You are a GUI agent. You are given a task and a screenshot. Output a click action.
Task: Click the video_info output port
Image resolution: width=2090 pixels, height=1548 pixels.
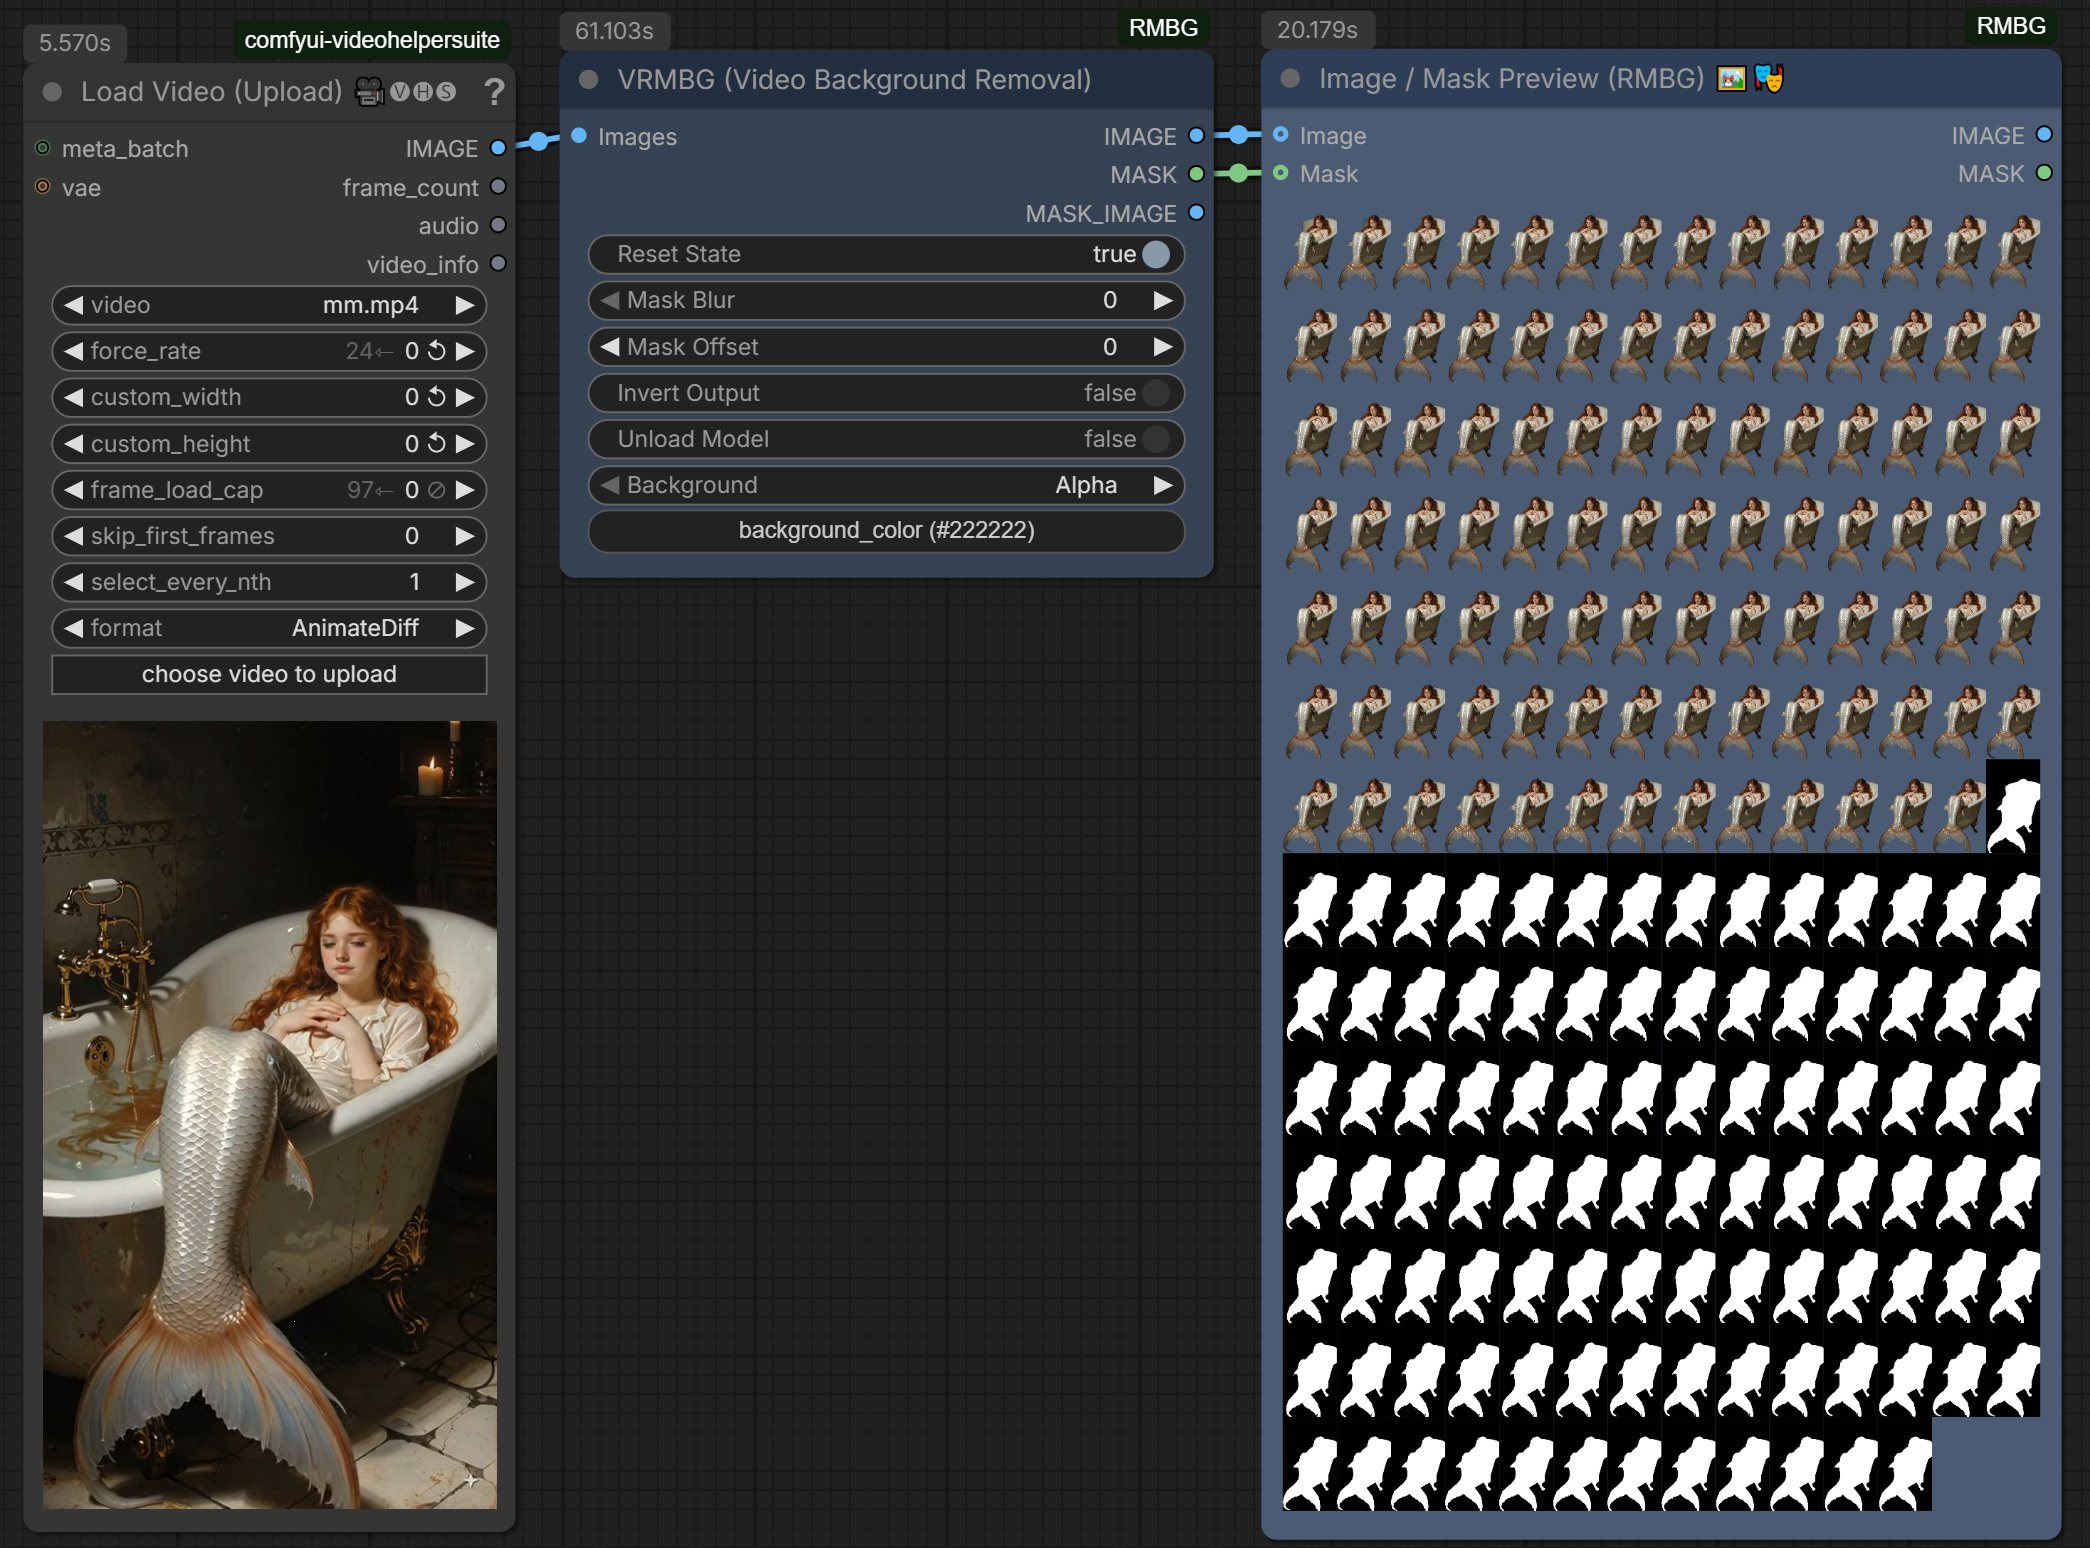[x=498, y=264]
